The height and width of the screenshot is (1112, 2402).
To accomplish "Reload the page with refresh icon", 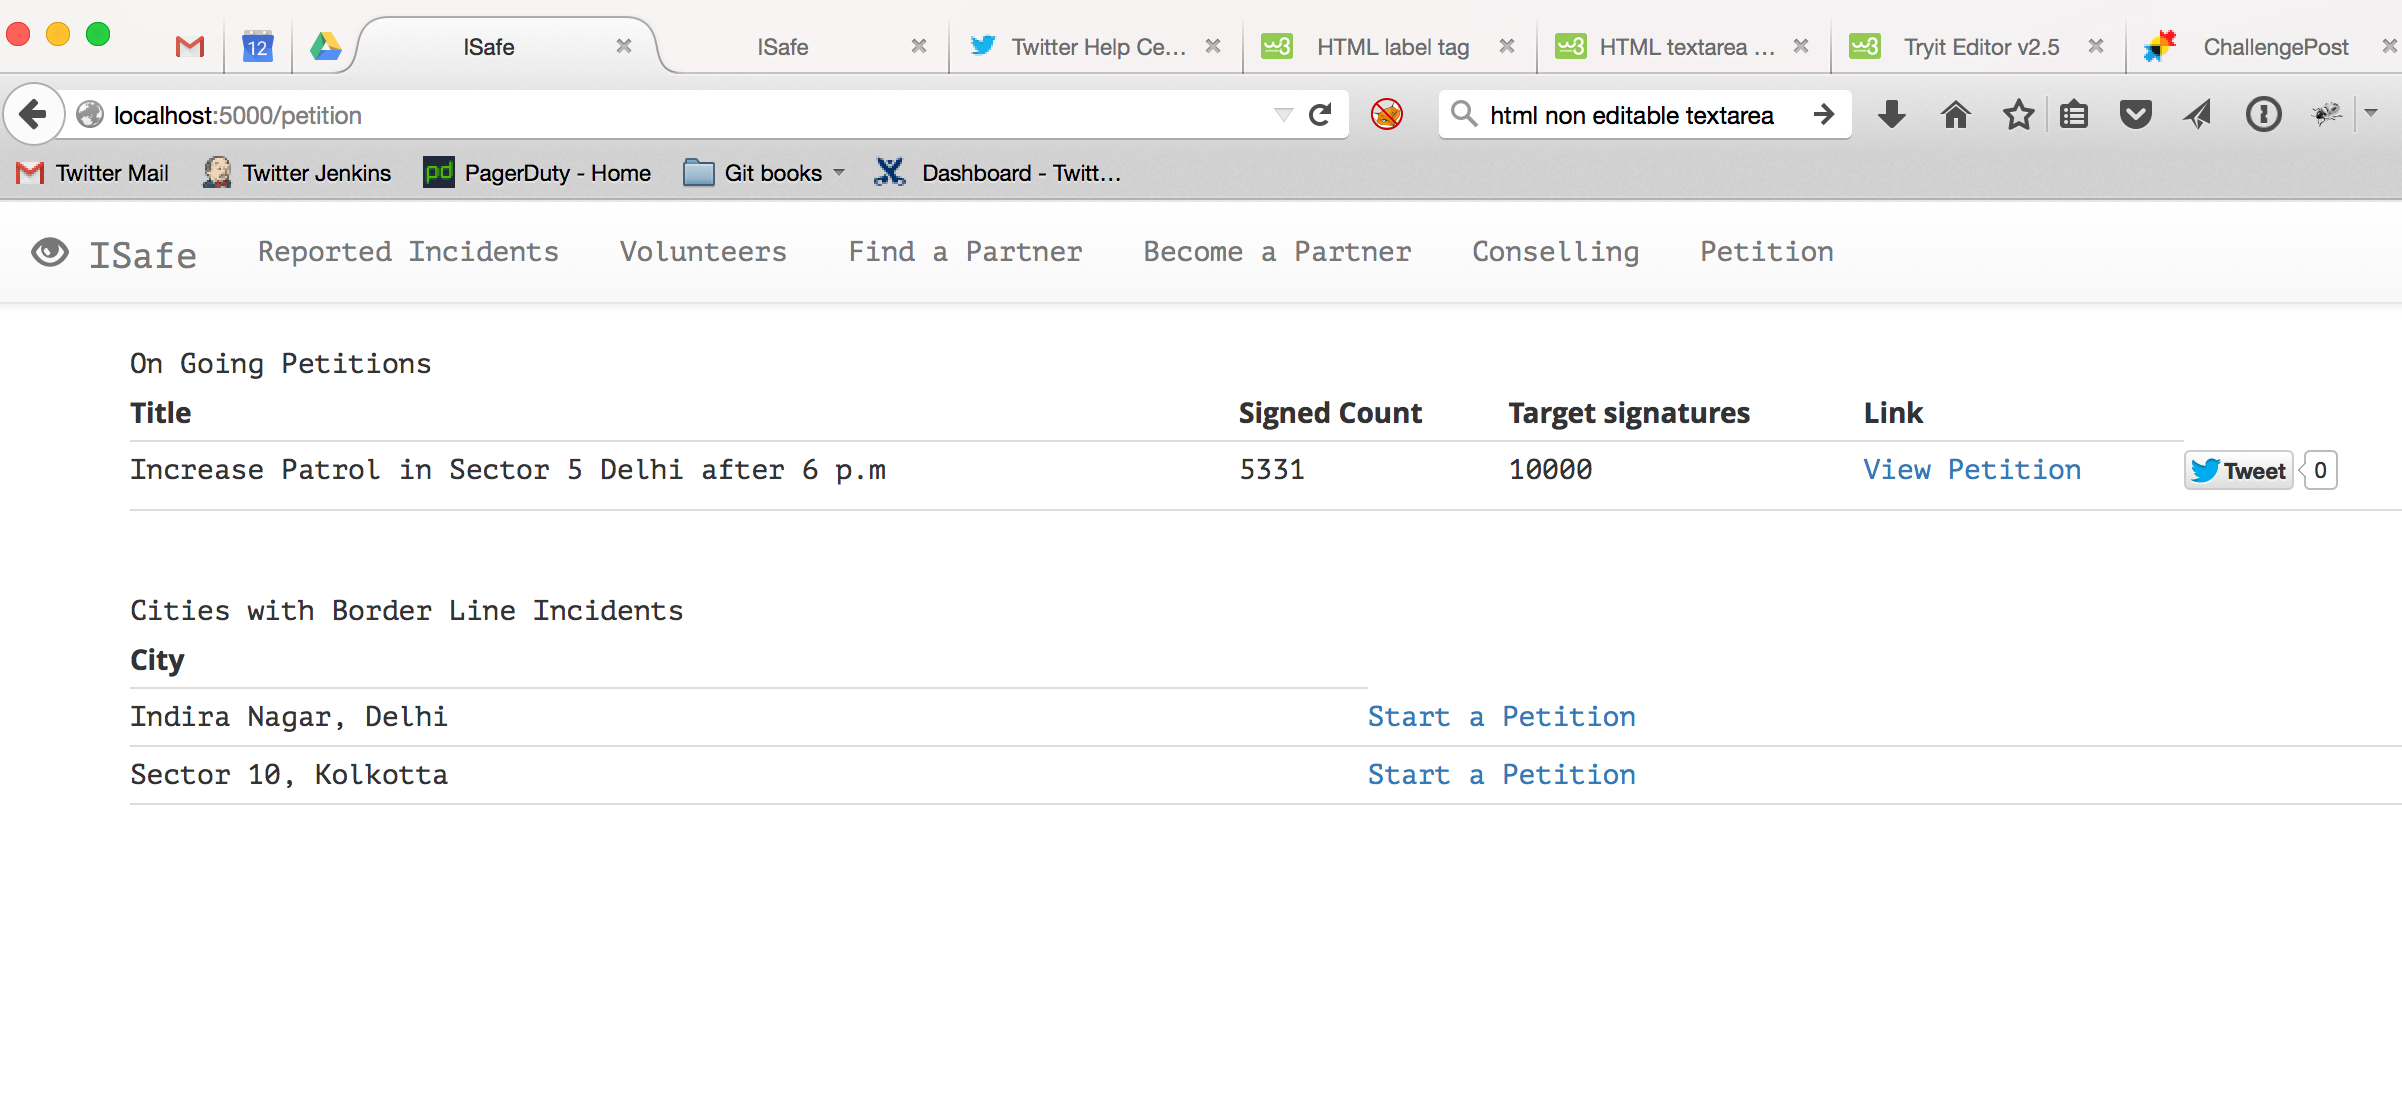I will point(1320,115).
